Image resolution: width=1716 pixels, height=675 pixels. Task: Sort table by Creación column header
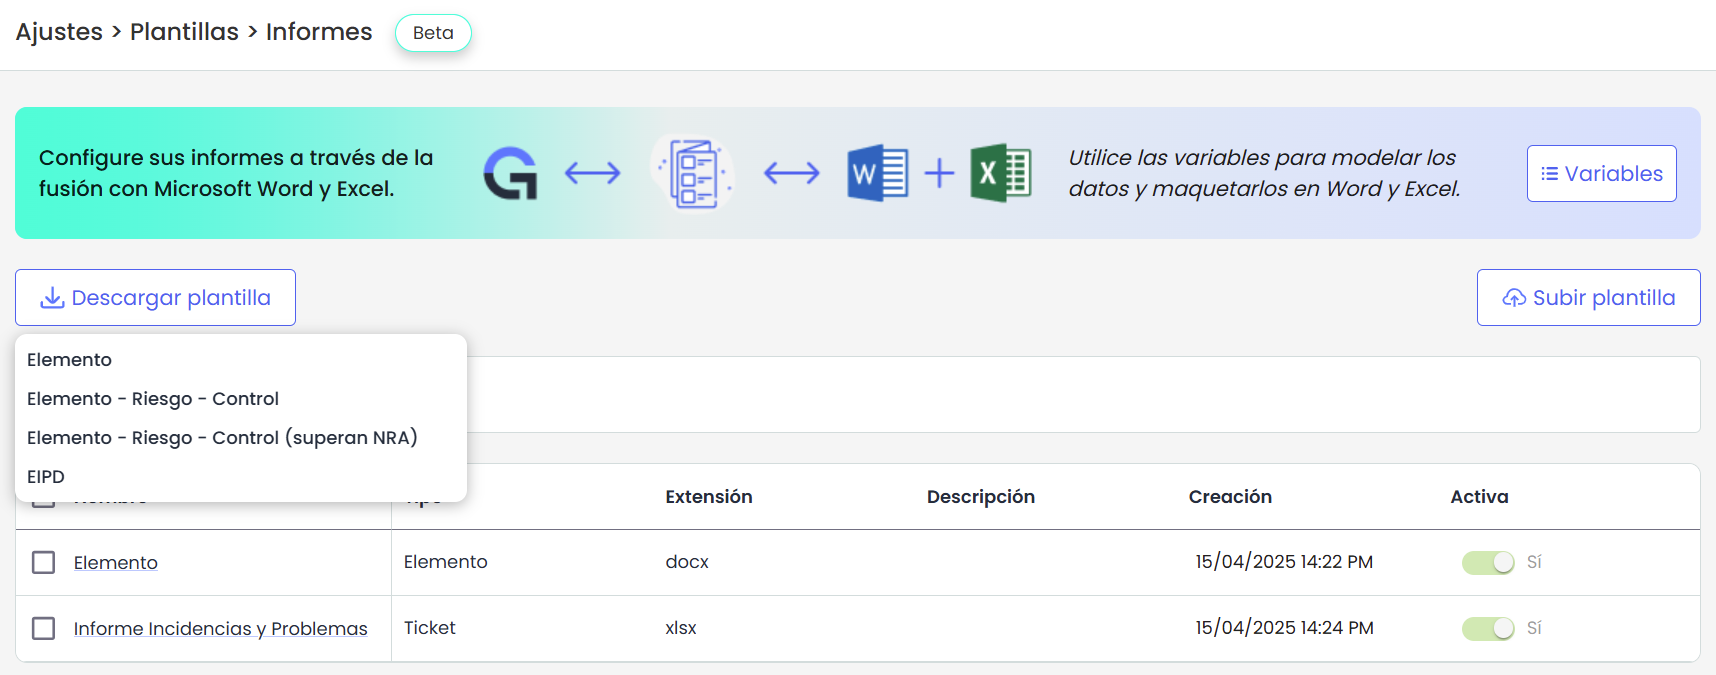tap(1230, 497)
